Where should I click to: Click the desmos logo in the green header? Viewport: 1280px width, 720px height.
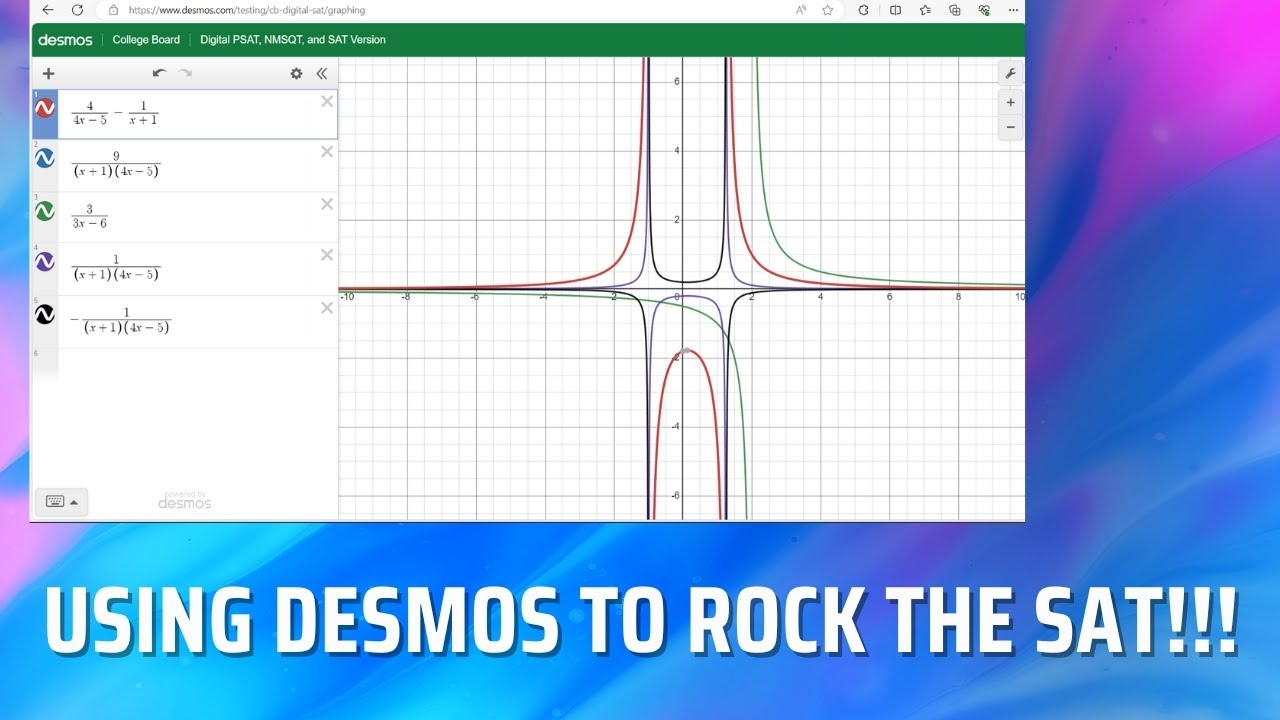(x=64, y=40)
